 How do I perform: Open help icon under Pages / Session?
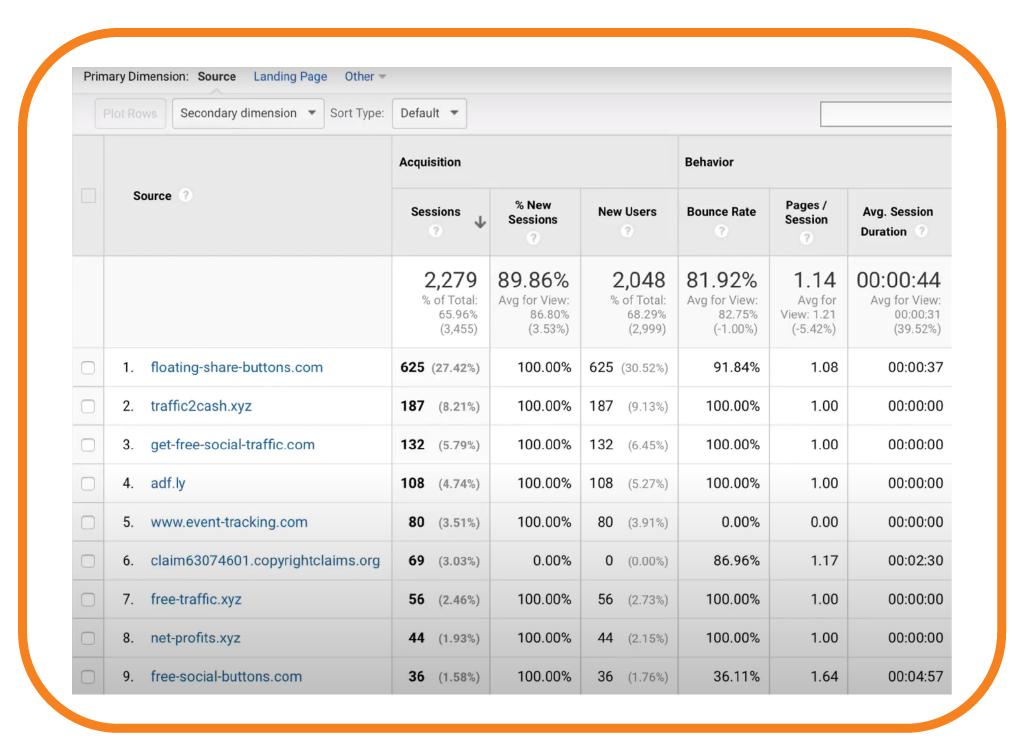coord(806,238)
